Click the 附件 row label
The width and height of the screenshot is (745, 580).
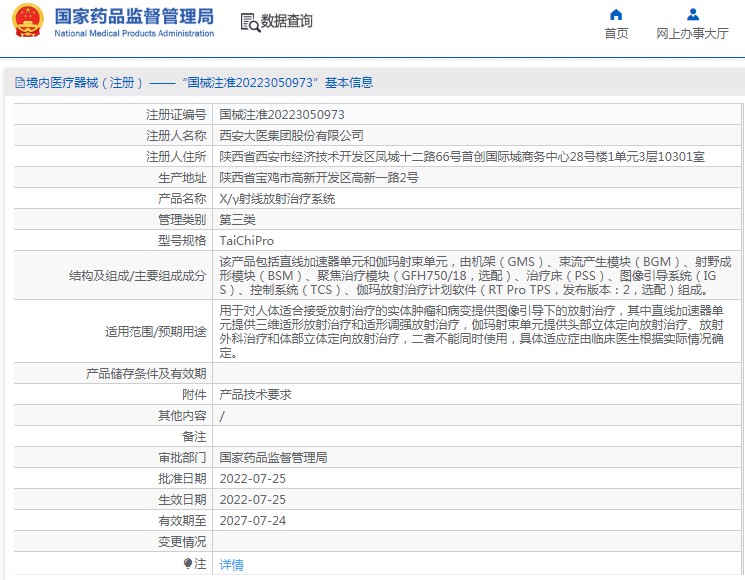click(x=194, y=395)
